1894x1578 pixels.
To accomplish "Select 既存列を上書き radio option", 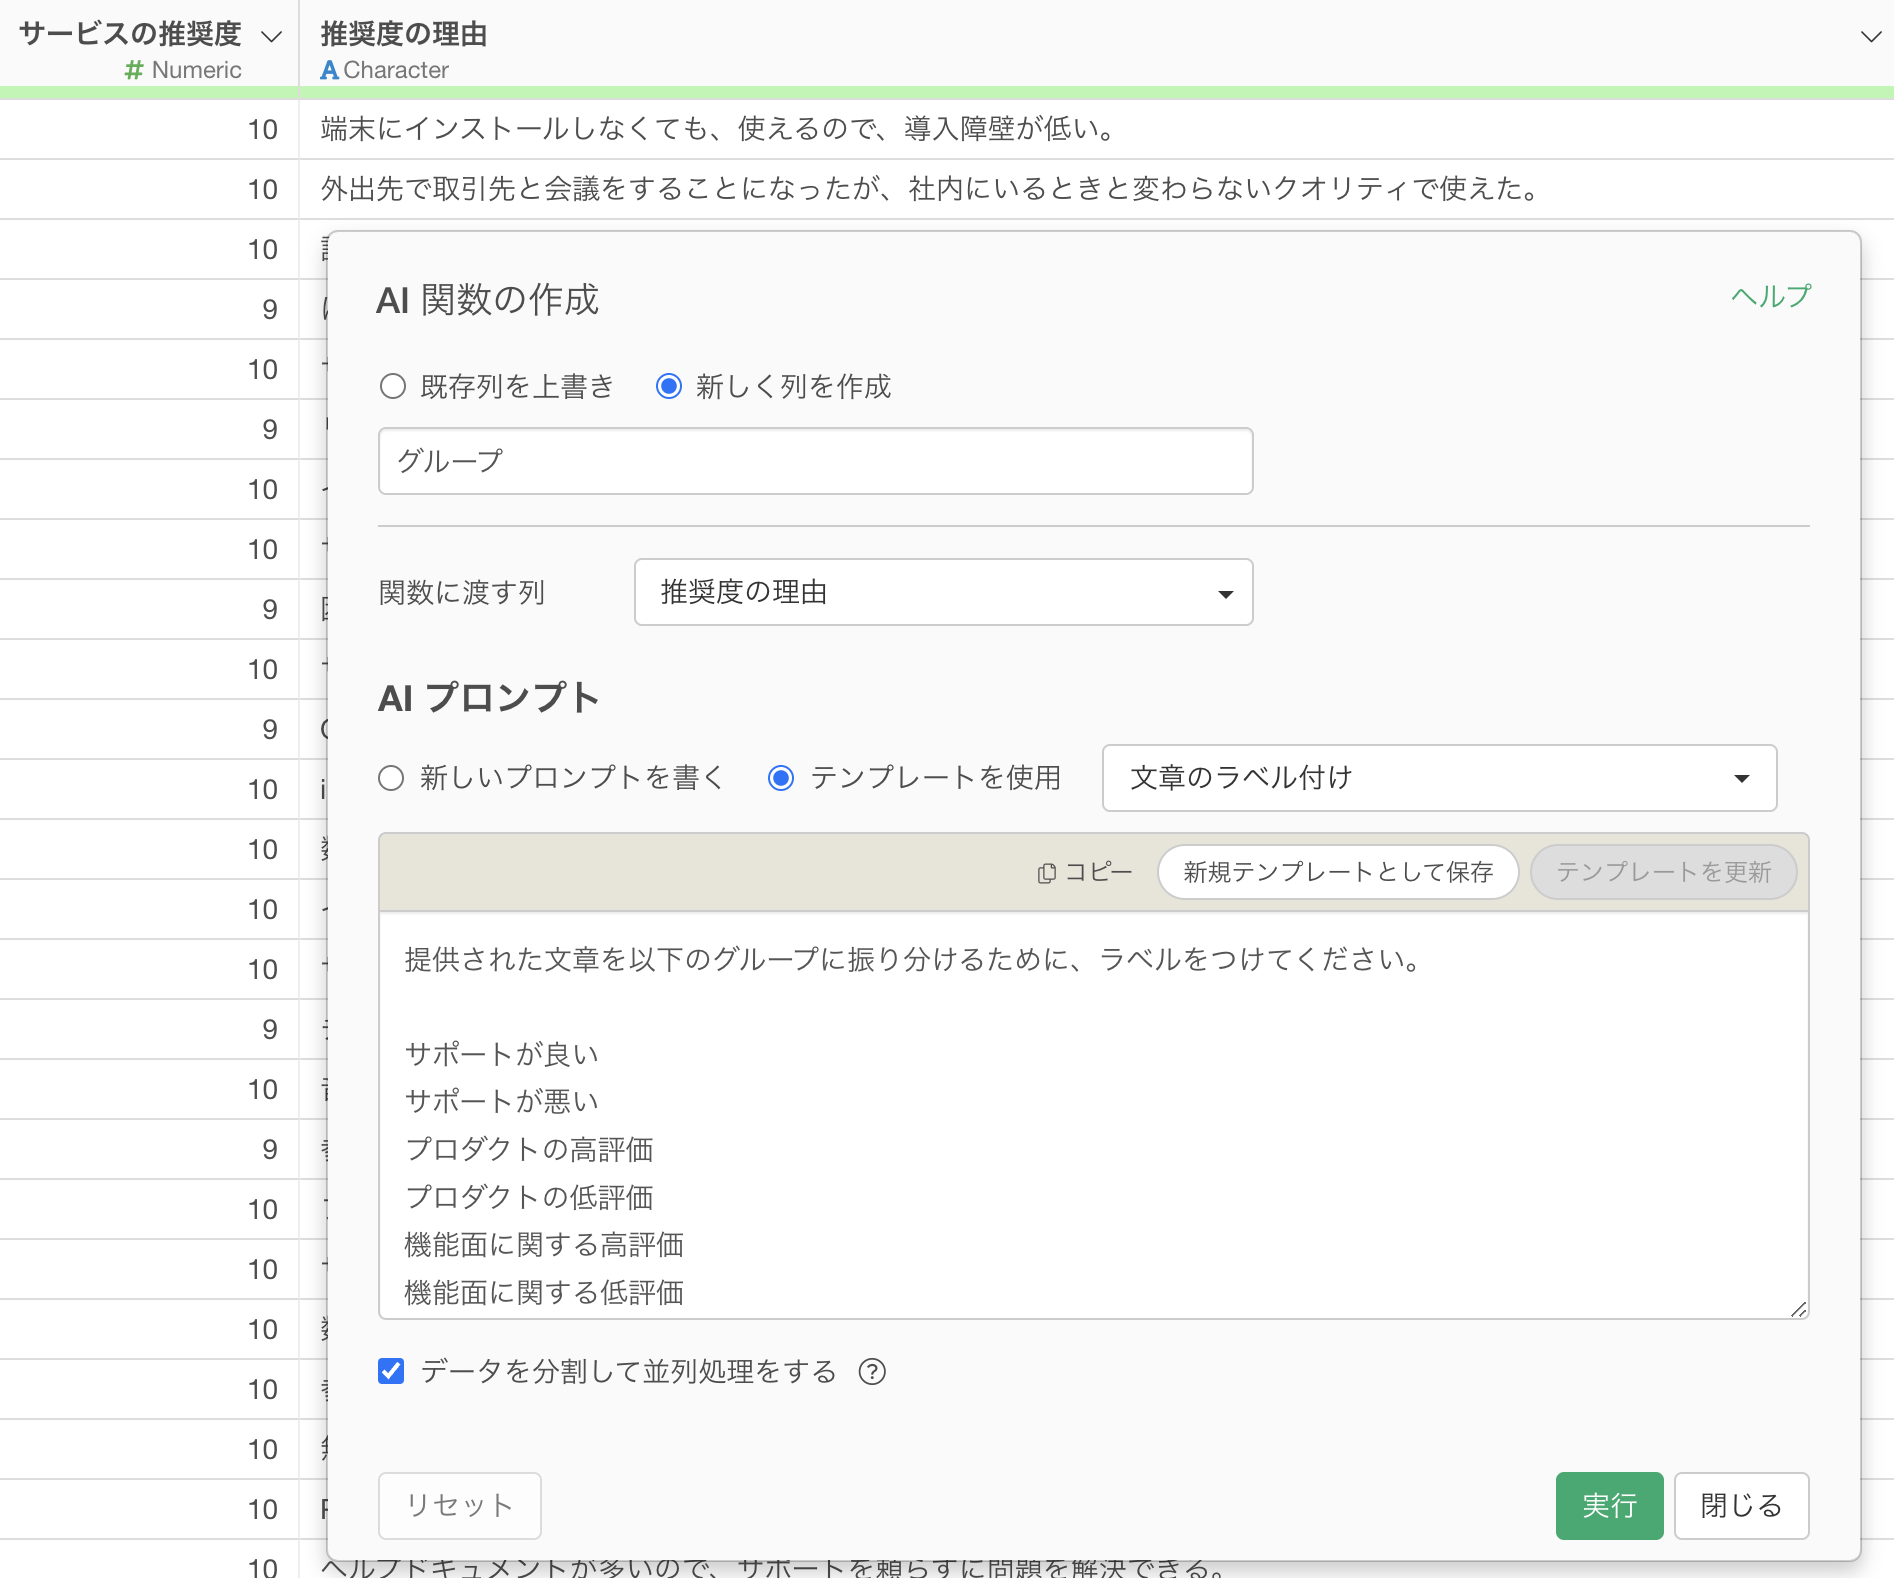I will pyautogui.click(x=393, y=386).
